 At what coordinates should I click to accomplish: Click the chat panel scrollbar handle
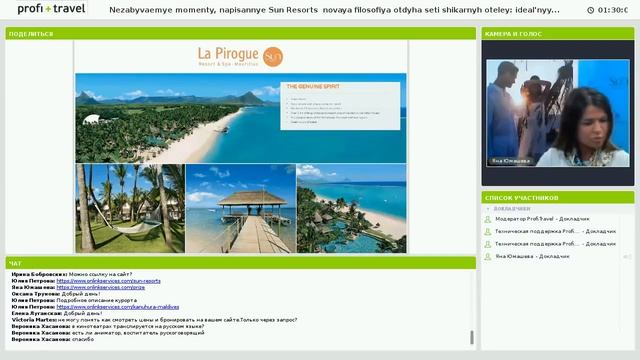472,337
